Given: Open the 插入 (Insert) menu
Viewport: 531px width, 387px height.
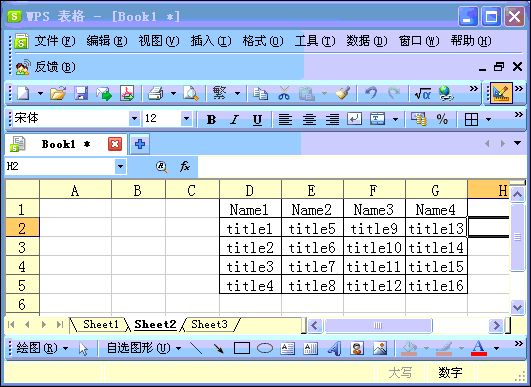Looking at the screenshot, I should pos(211,41).
